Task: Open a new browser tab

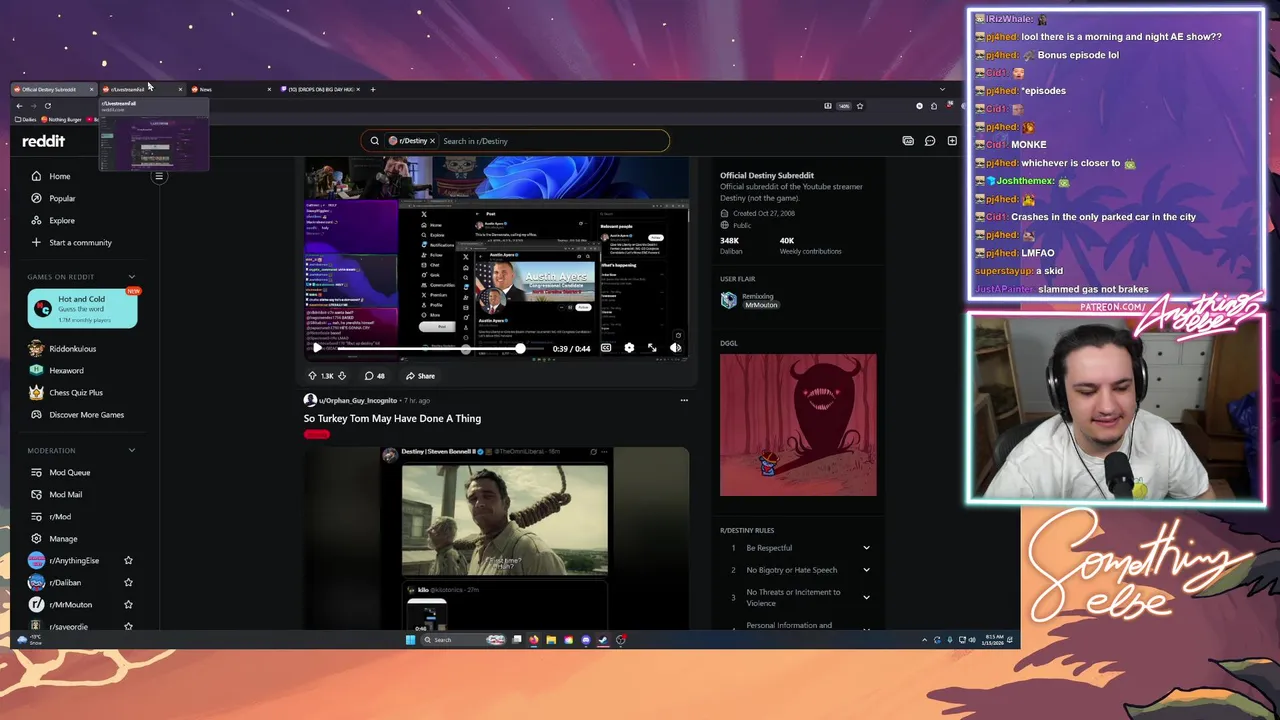Action: click(373, 89)
